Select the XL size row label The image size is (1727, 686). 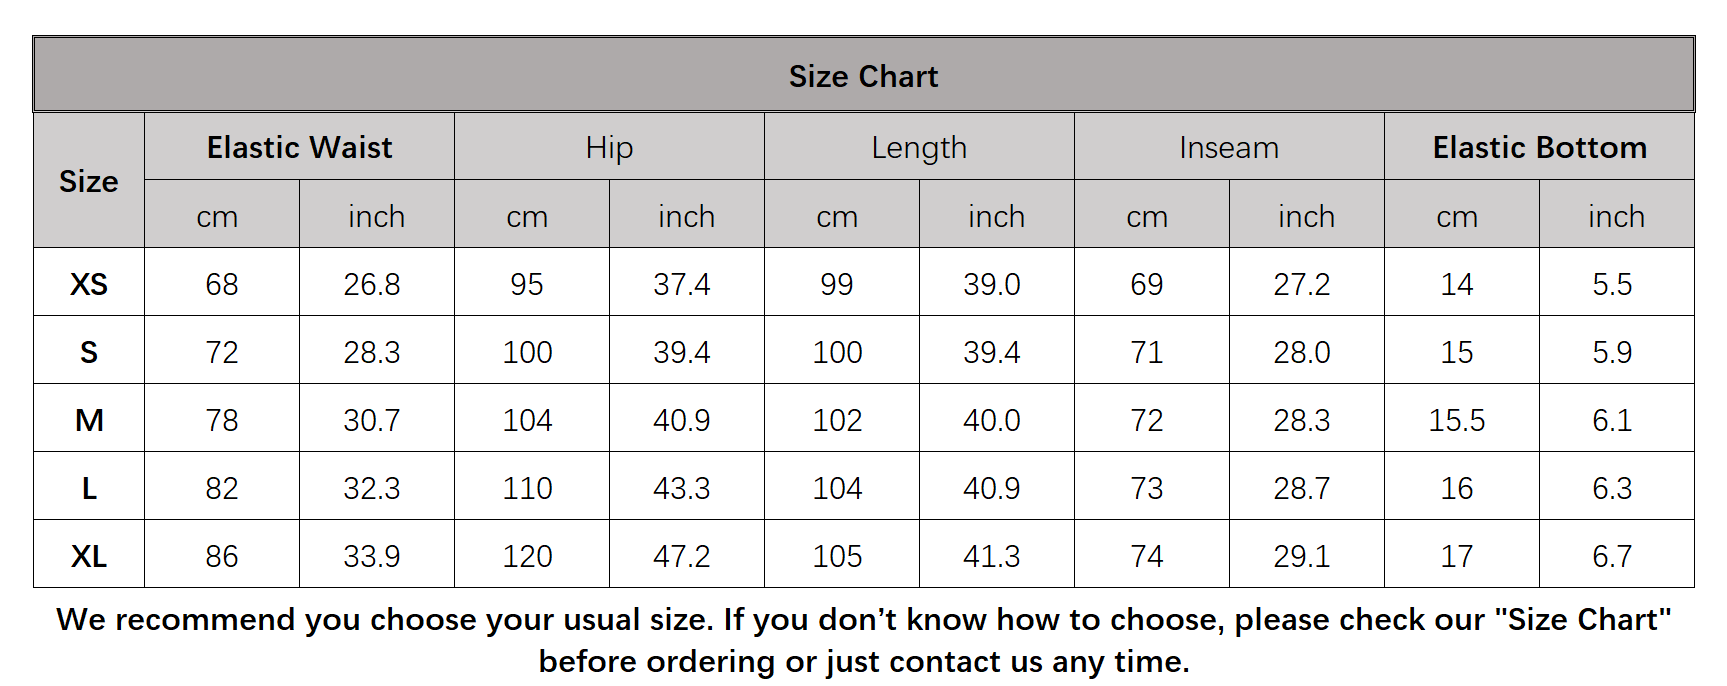point(89,556)
